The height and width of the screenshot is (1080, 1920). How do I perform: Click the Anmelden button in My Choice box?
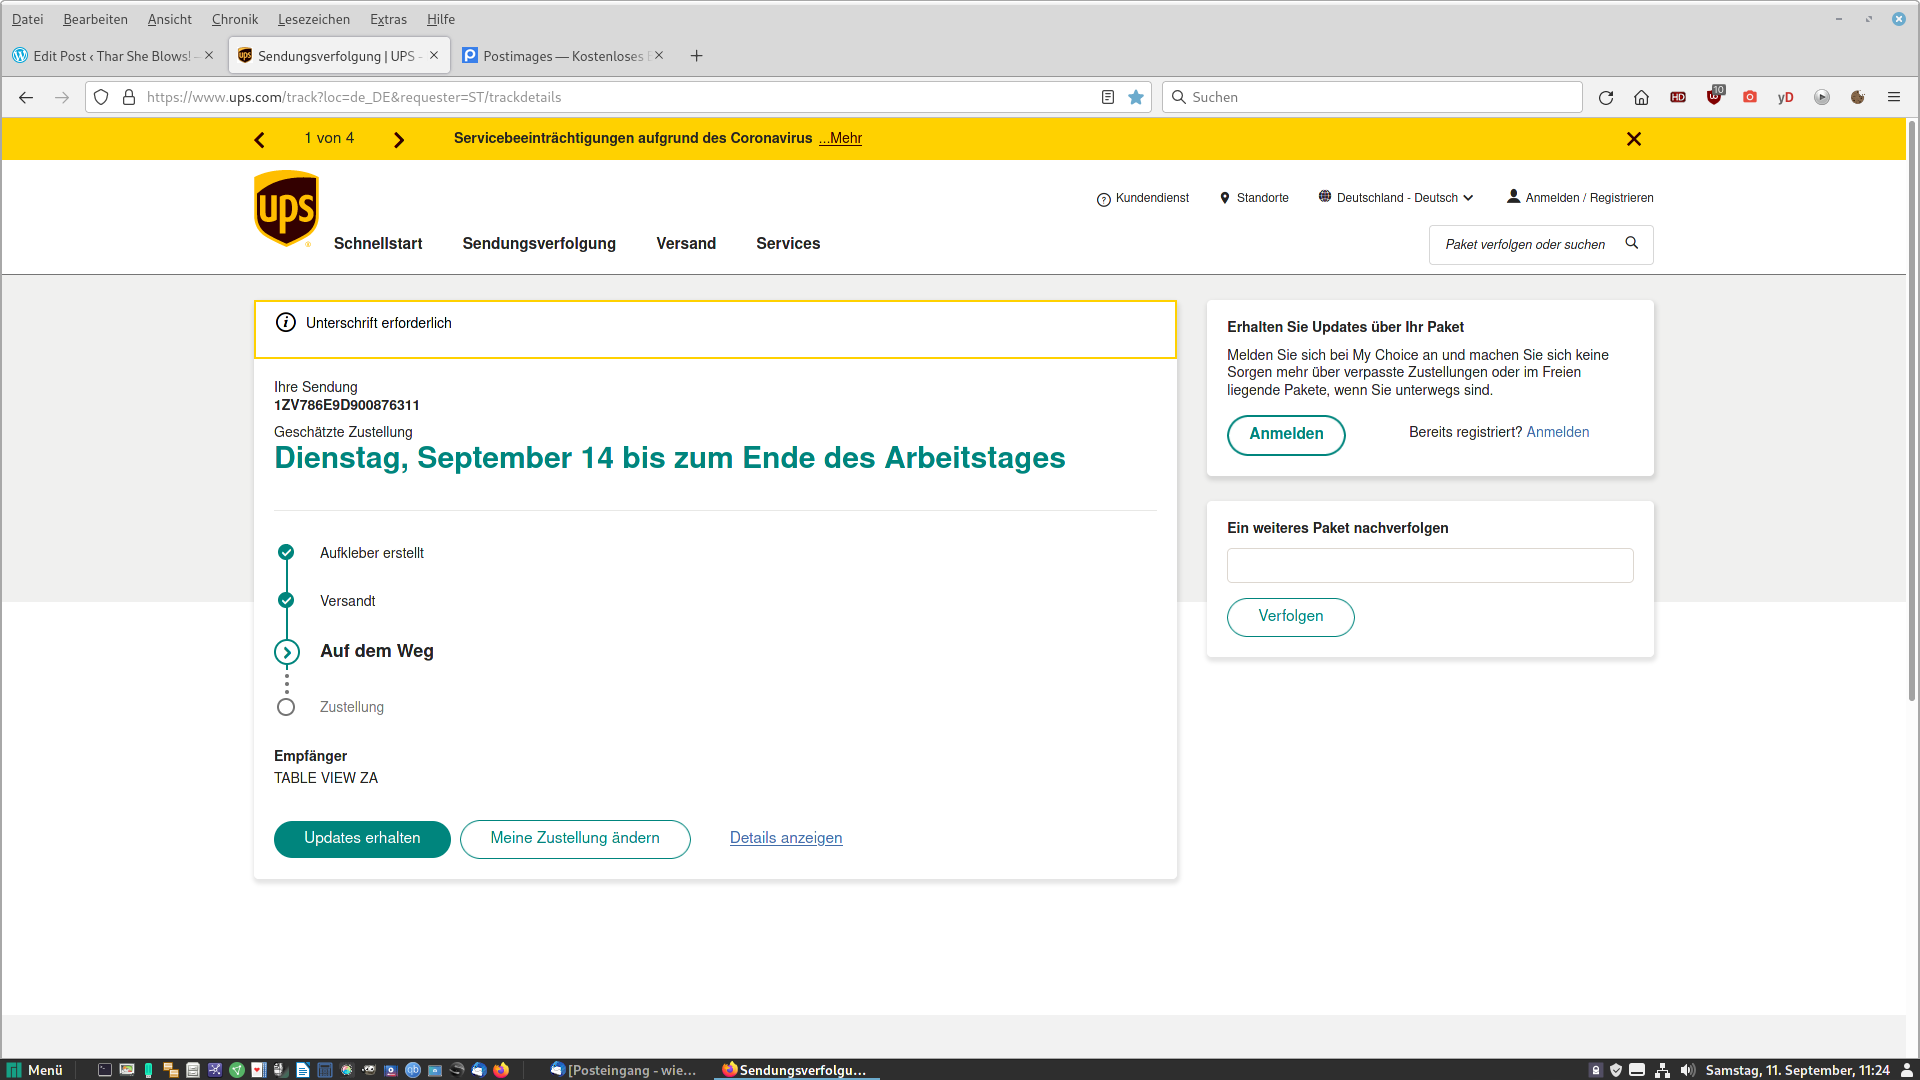pos(1286,434)
